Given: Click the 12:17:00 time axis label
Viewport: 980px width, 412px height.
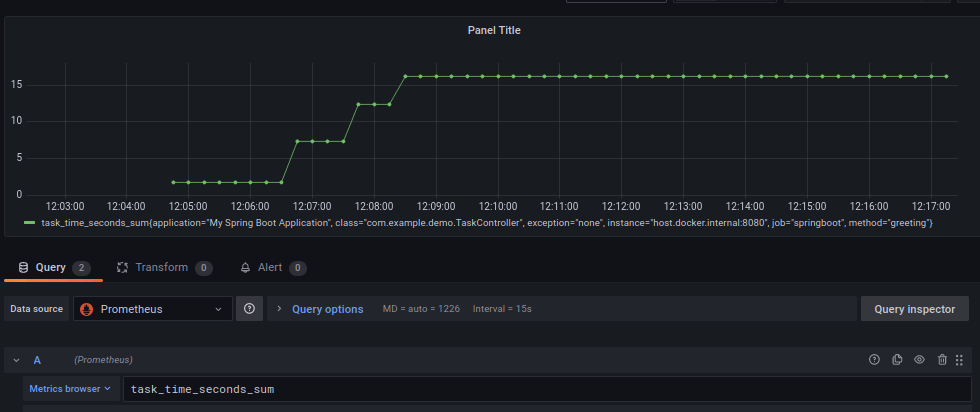Looking at the screenshot, I should click(931, 206).
